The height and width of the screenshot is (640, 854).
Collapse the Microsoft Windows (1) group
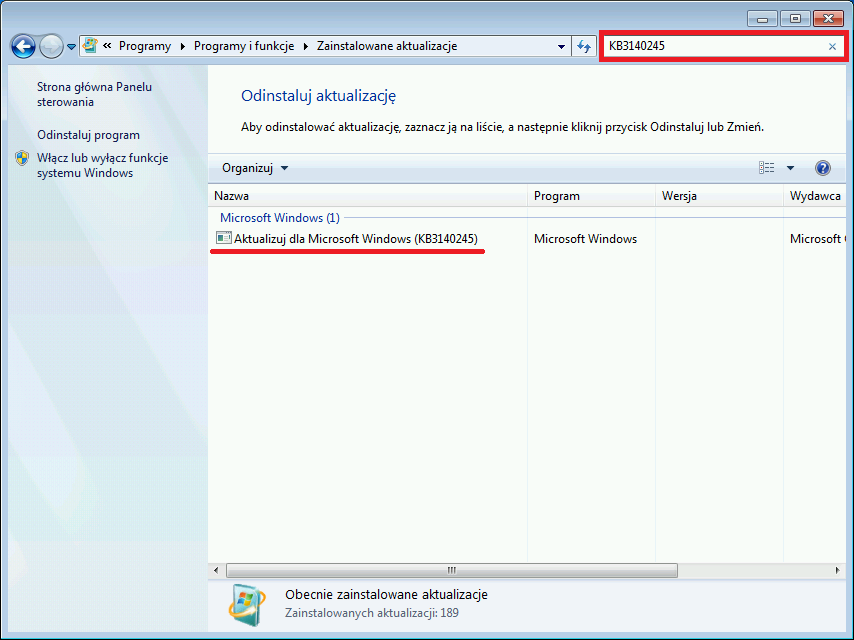(279, 218)
